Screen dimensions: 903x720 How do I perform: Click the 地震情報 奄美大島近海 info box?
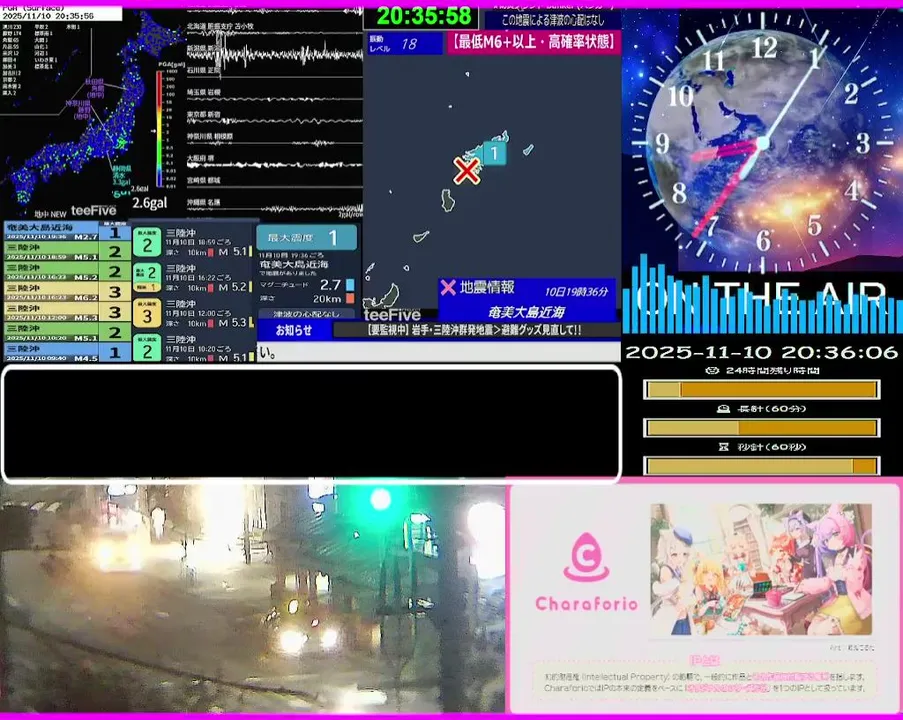[x=526, y=300]
